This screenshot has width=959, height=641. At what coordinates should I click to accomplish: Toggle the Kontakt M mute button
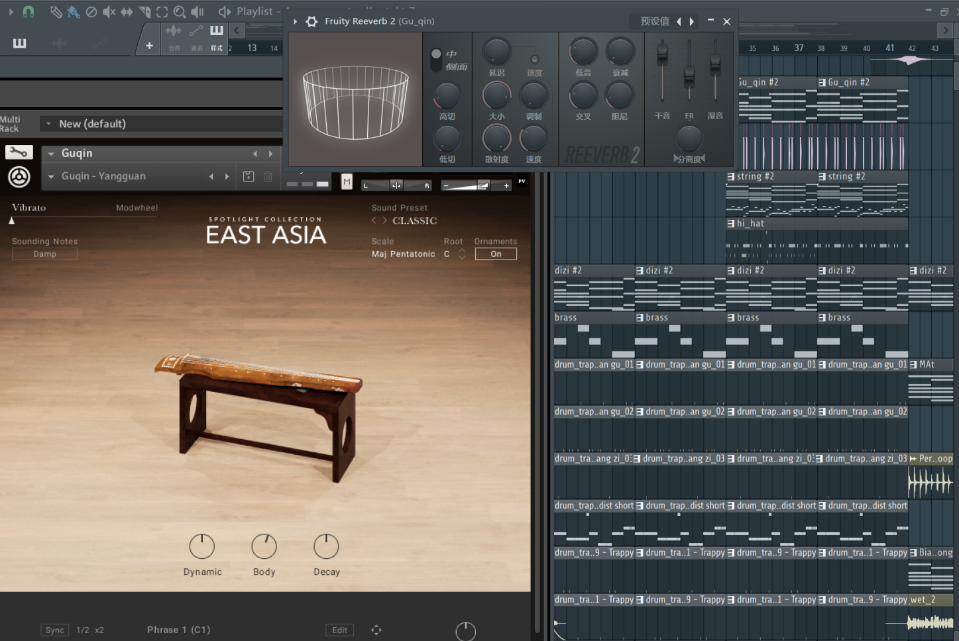(347, 182)
